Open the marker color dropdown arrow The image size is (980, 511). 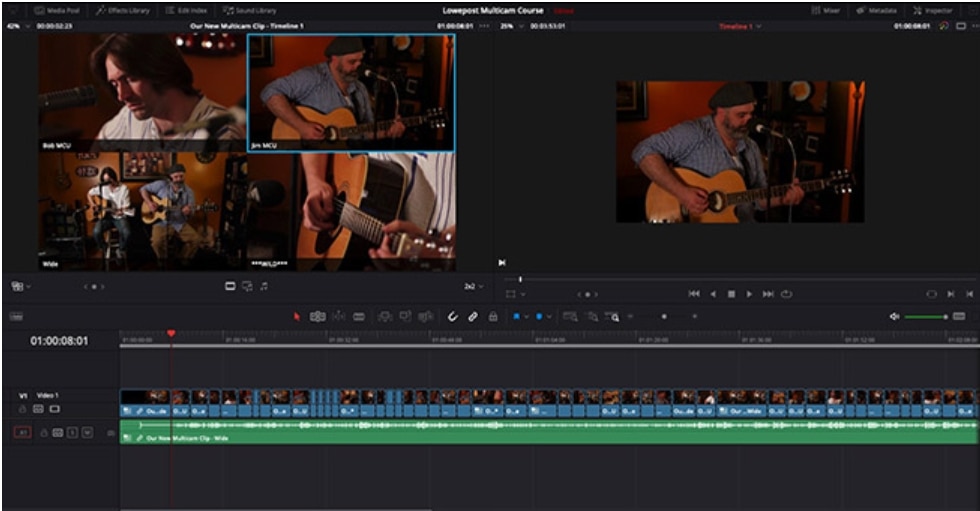pos(549,317)
